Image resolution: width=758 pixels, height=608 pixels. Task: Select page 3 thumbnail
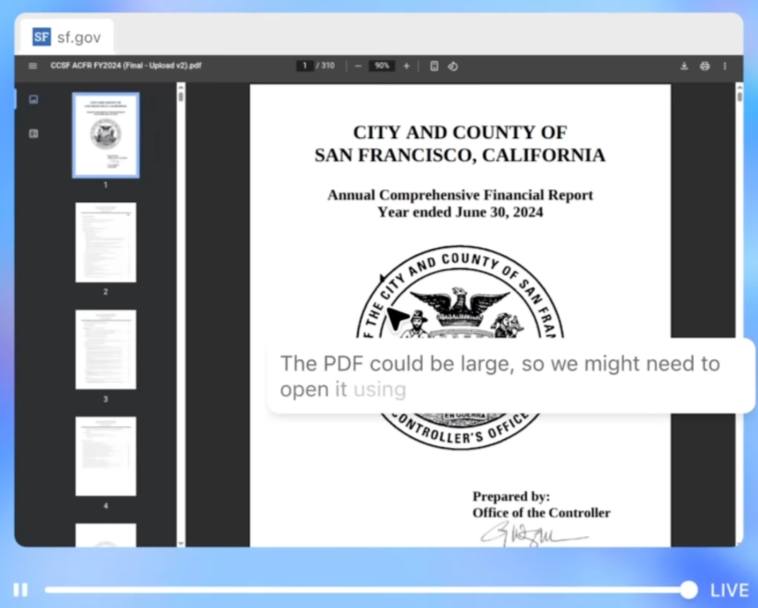pyautogui.click(x=106, y=349)
